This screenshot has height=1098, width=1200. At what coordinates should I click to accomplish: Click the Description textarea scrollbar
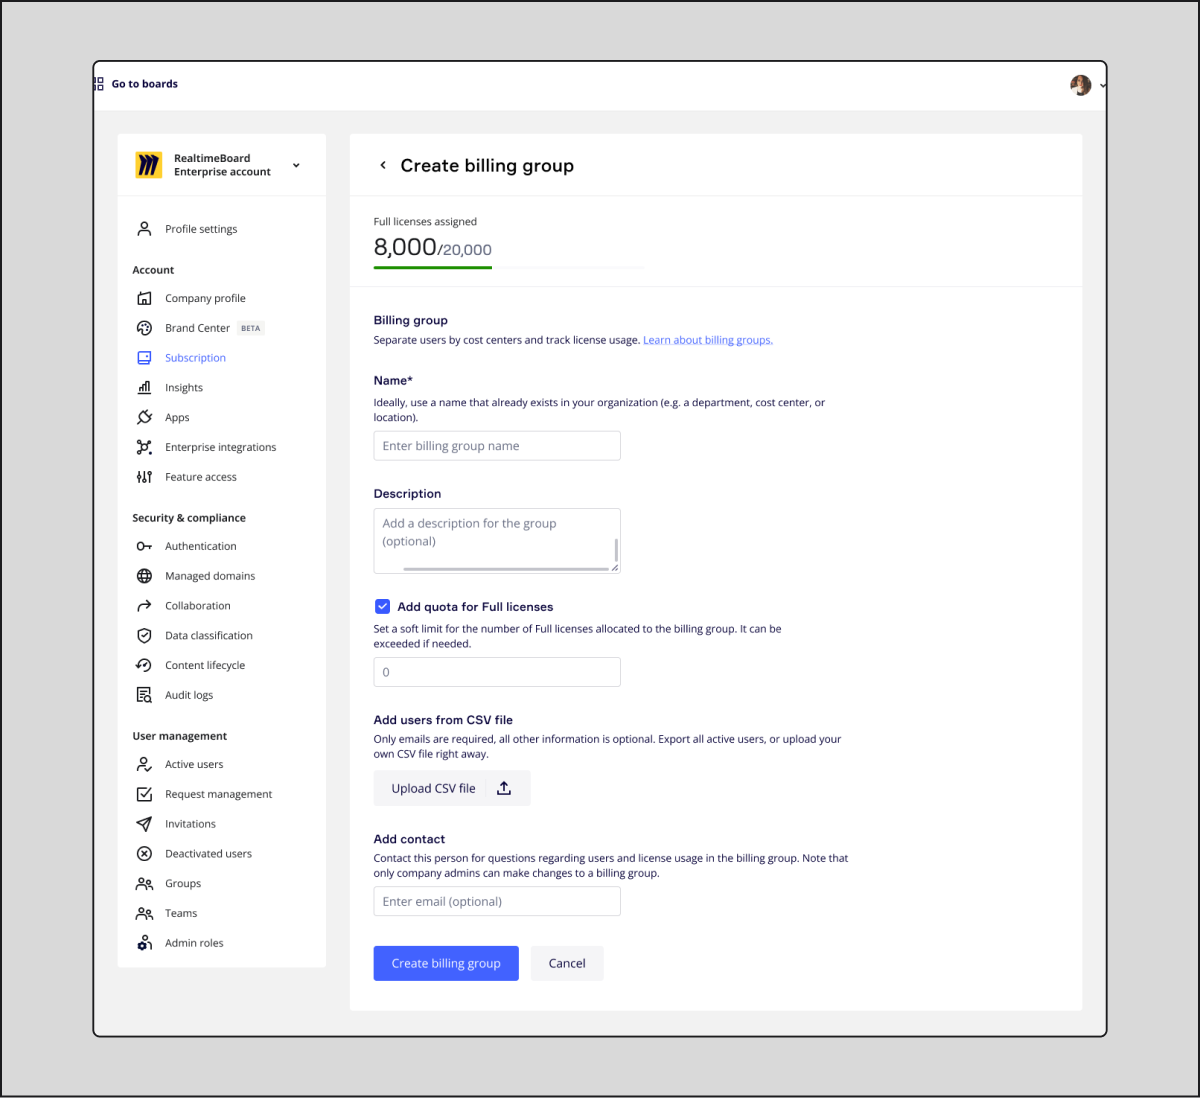[x=616, y=549]
